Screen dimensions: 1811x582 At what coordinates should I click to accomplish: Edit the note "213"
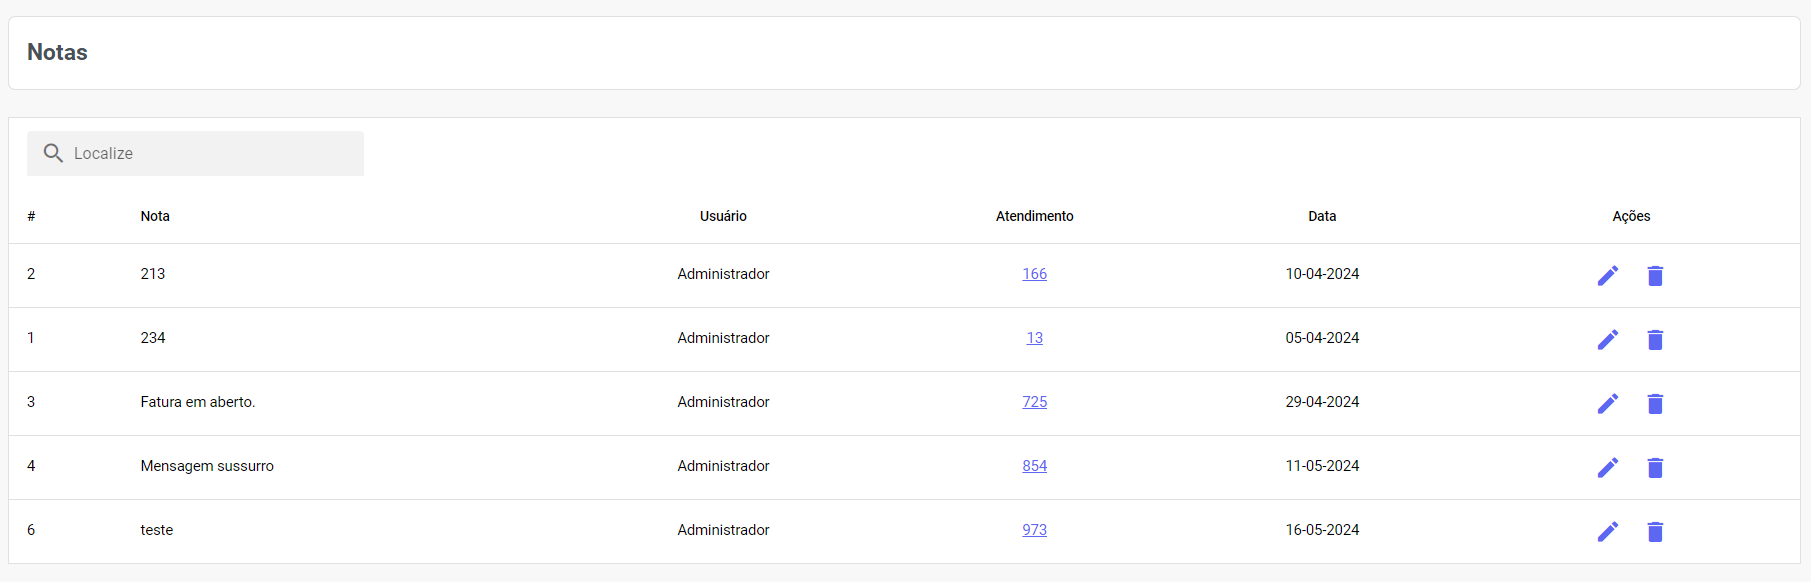coord(1607,275)
